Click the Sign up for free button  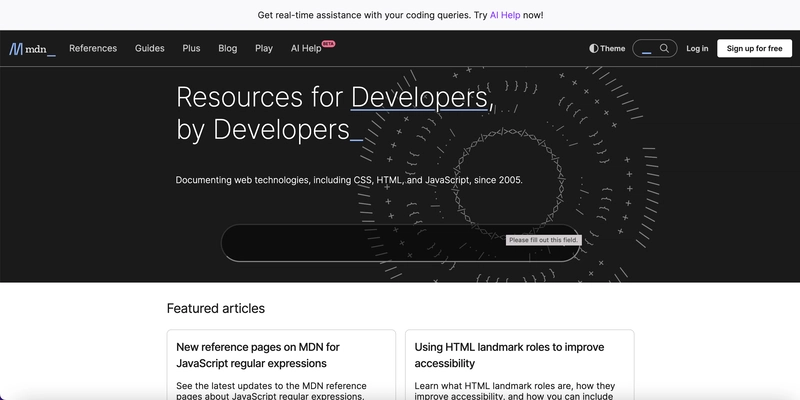pos(754,48)
